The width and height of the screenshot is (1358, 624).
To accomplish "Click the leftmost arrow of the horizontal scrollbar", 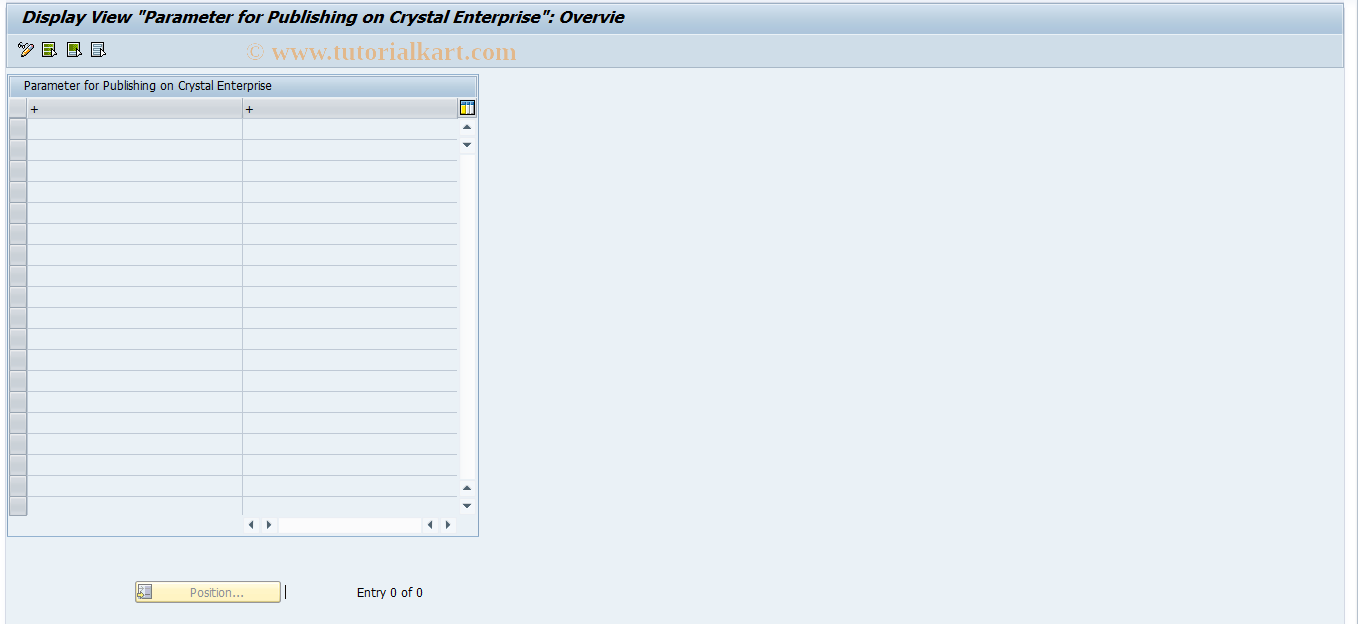I will pyautogui.click(x=251, y=525).
